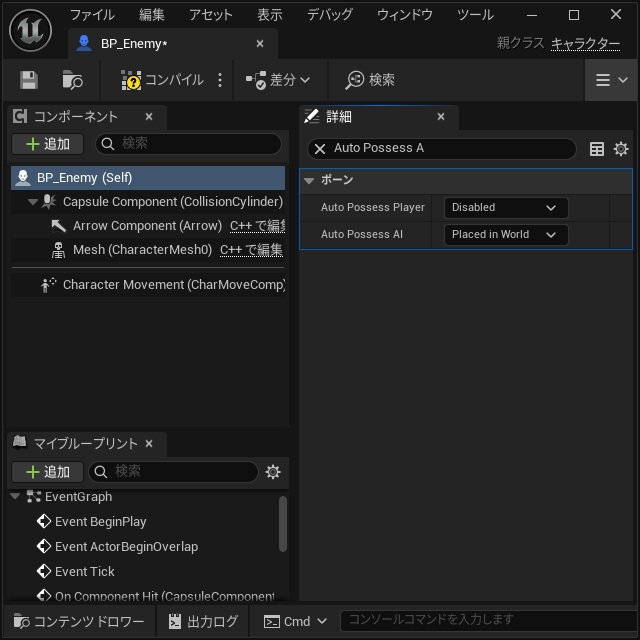Open the キャラクター parent class link

(585, 43)
